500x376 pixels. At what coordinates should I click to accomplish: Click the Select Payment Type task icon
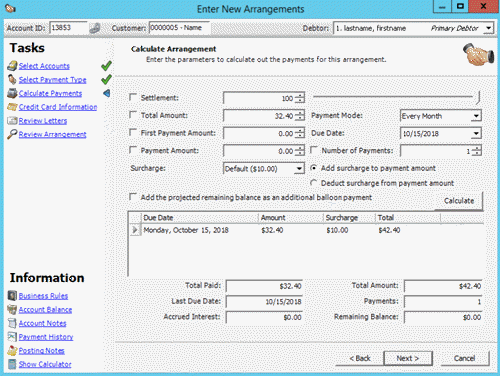(12, 79)
